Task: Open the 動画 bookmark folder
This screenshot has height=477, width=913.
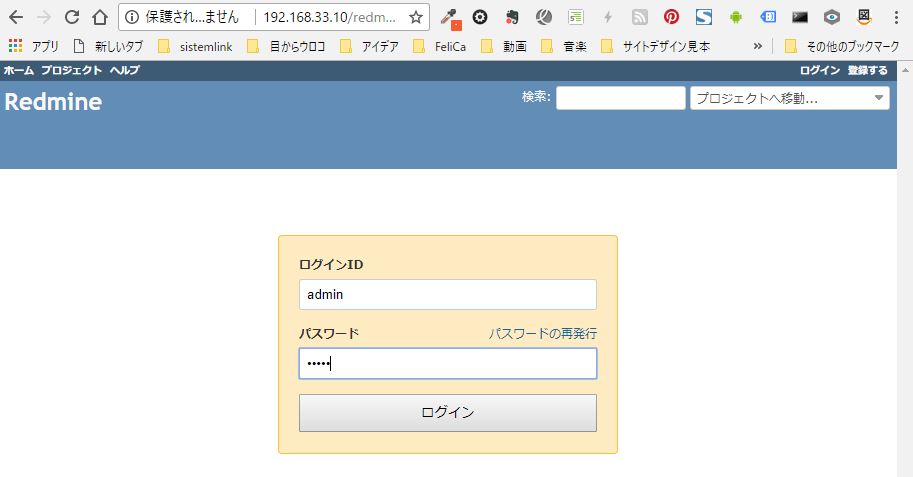Action: click(504, 47)
